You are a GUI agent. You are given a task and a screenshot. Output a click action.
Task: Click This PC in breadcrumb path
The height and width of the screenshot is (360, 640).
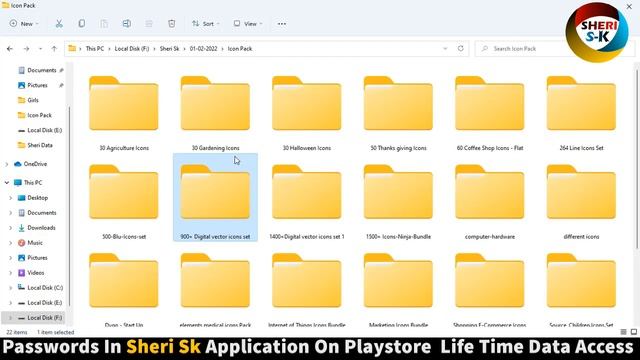(x=95, y=49)
